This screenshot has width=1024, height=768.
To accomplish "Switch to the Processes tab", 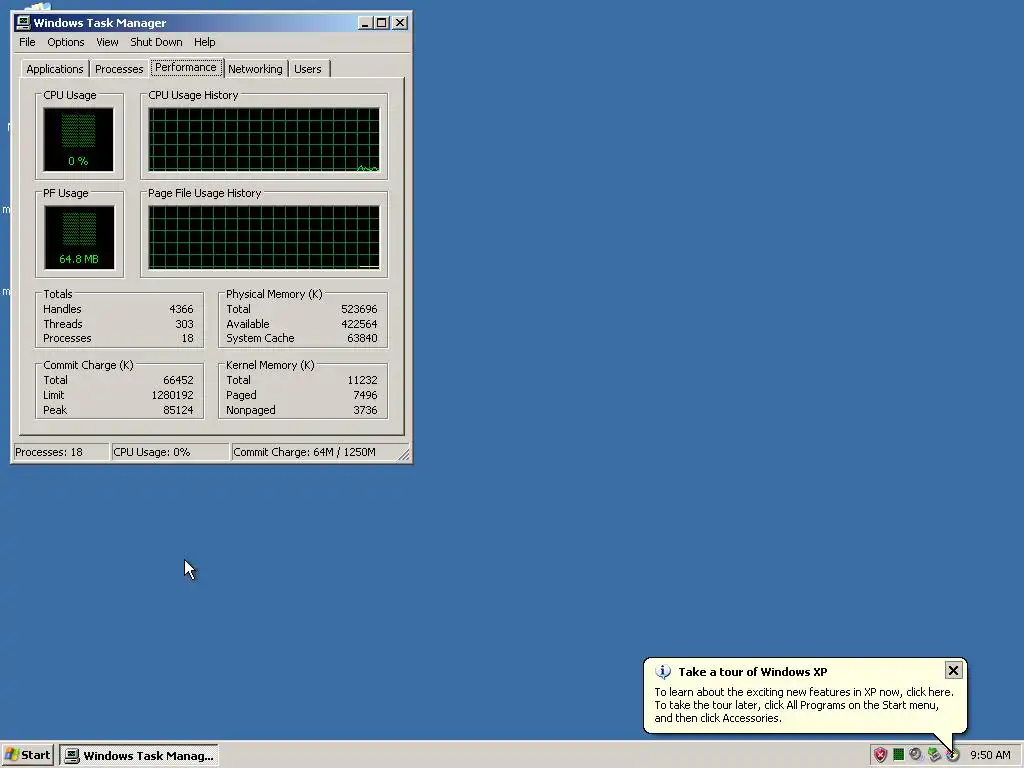I will [119, 69].
